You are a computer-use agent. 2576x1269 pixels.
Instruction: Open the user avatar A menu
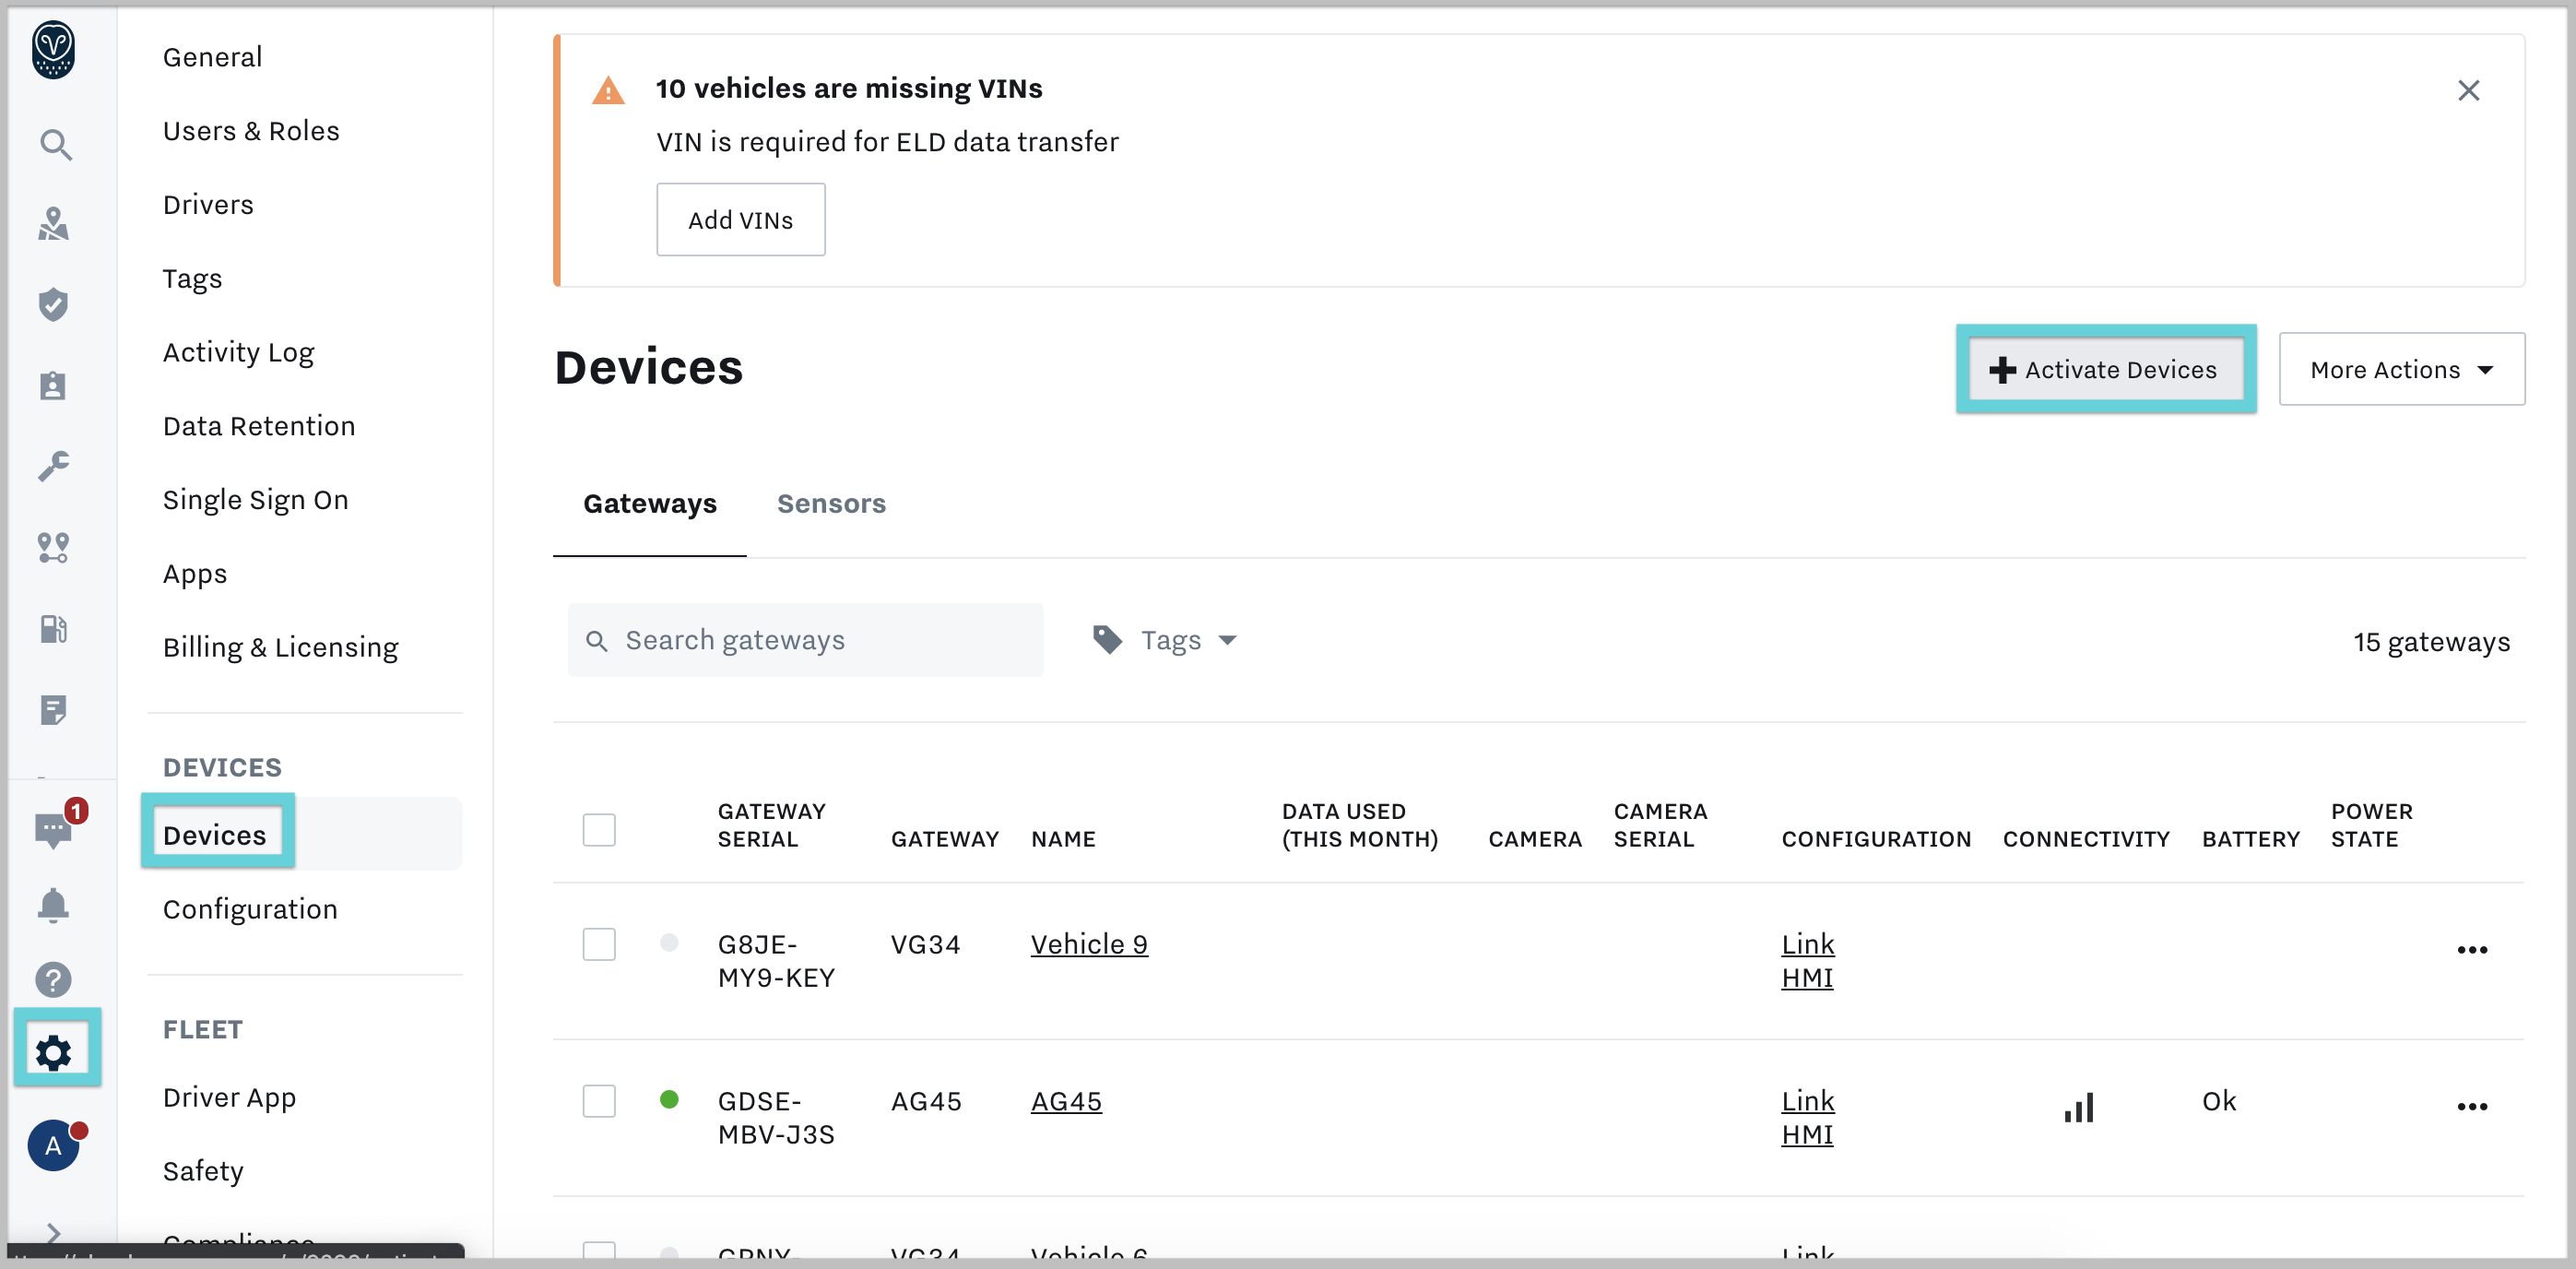53,1145
